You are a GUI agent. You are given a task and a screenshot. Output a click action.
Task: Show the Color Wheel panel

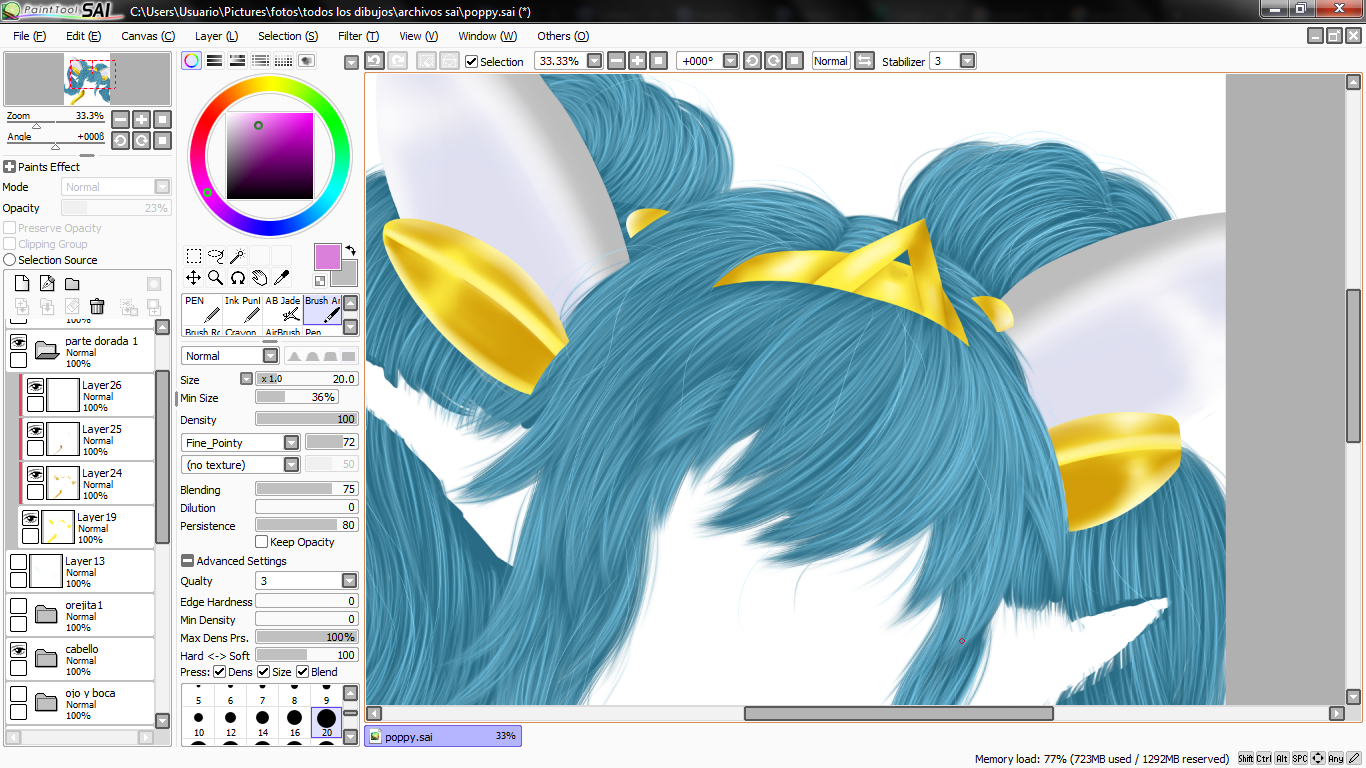191,61
